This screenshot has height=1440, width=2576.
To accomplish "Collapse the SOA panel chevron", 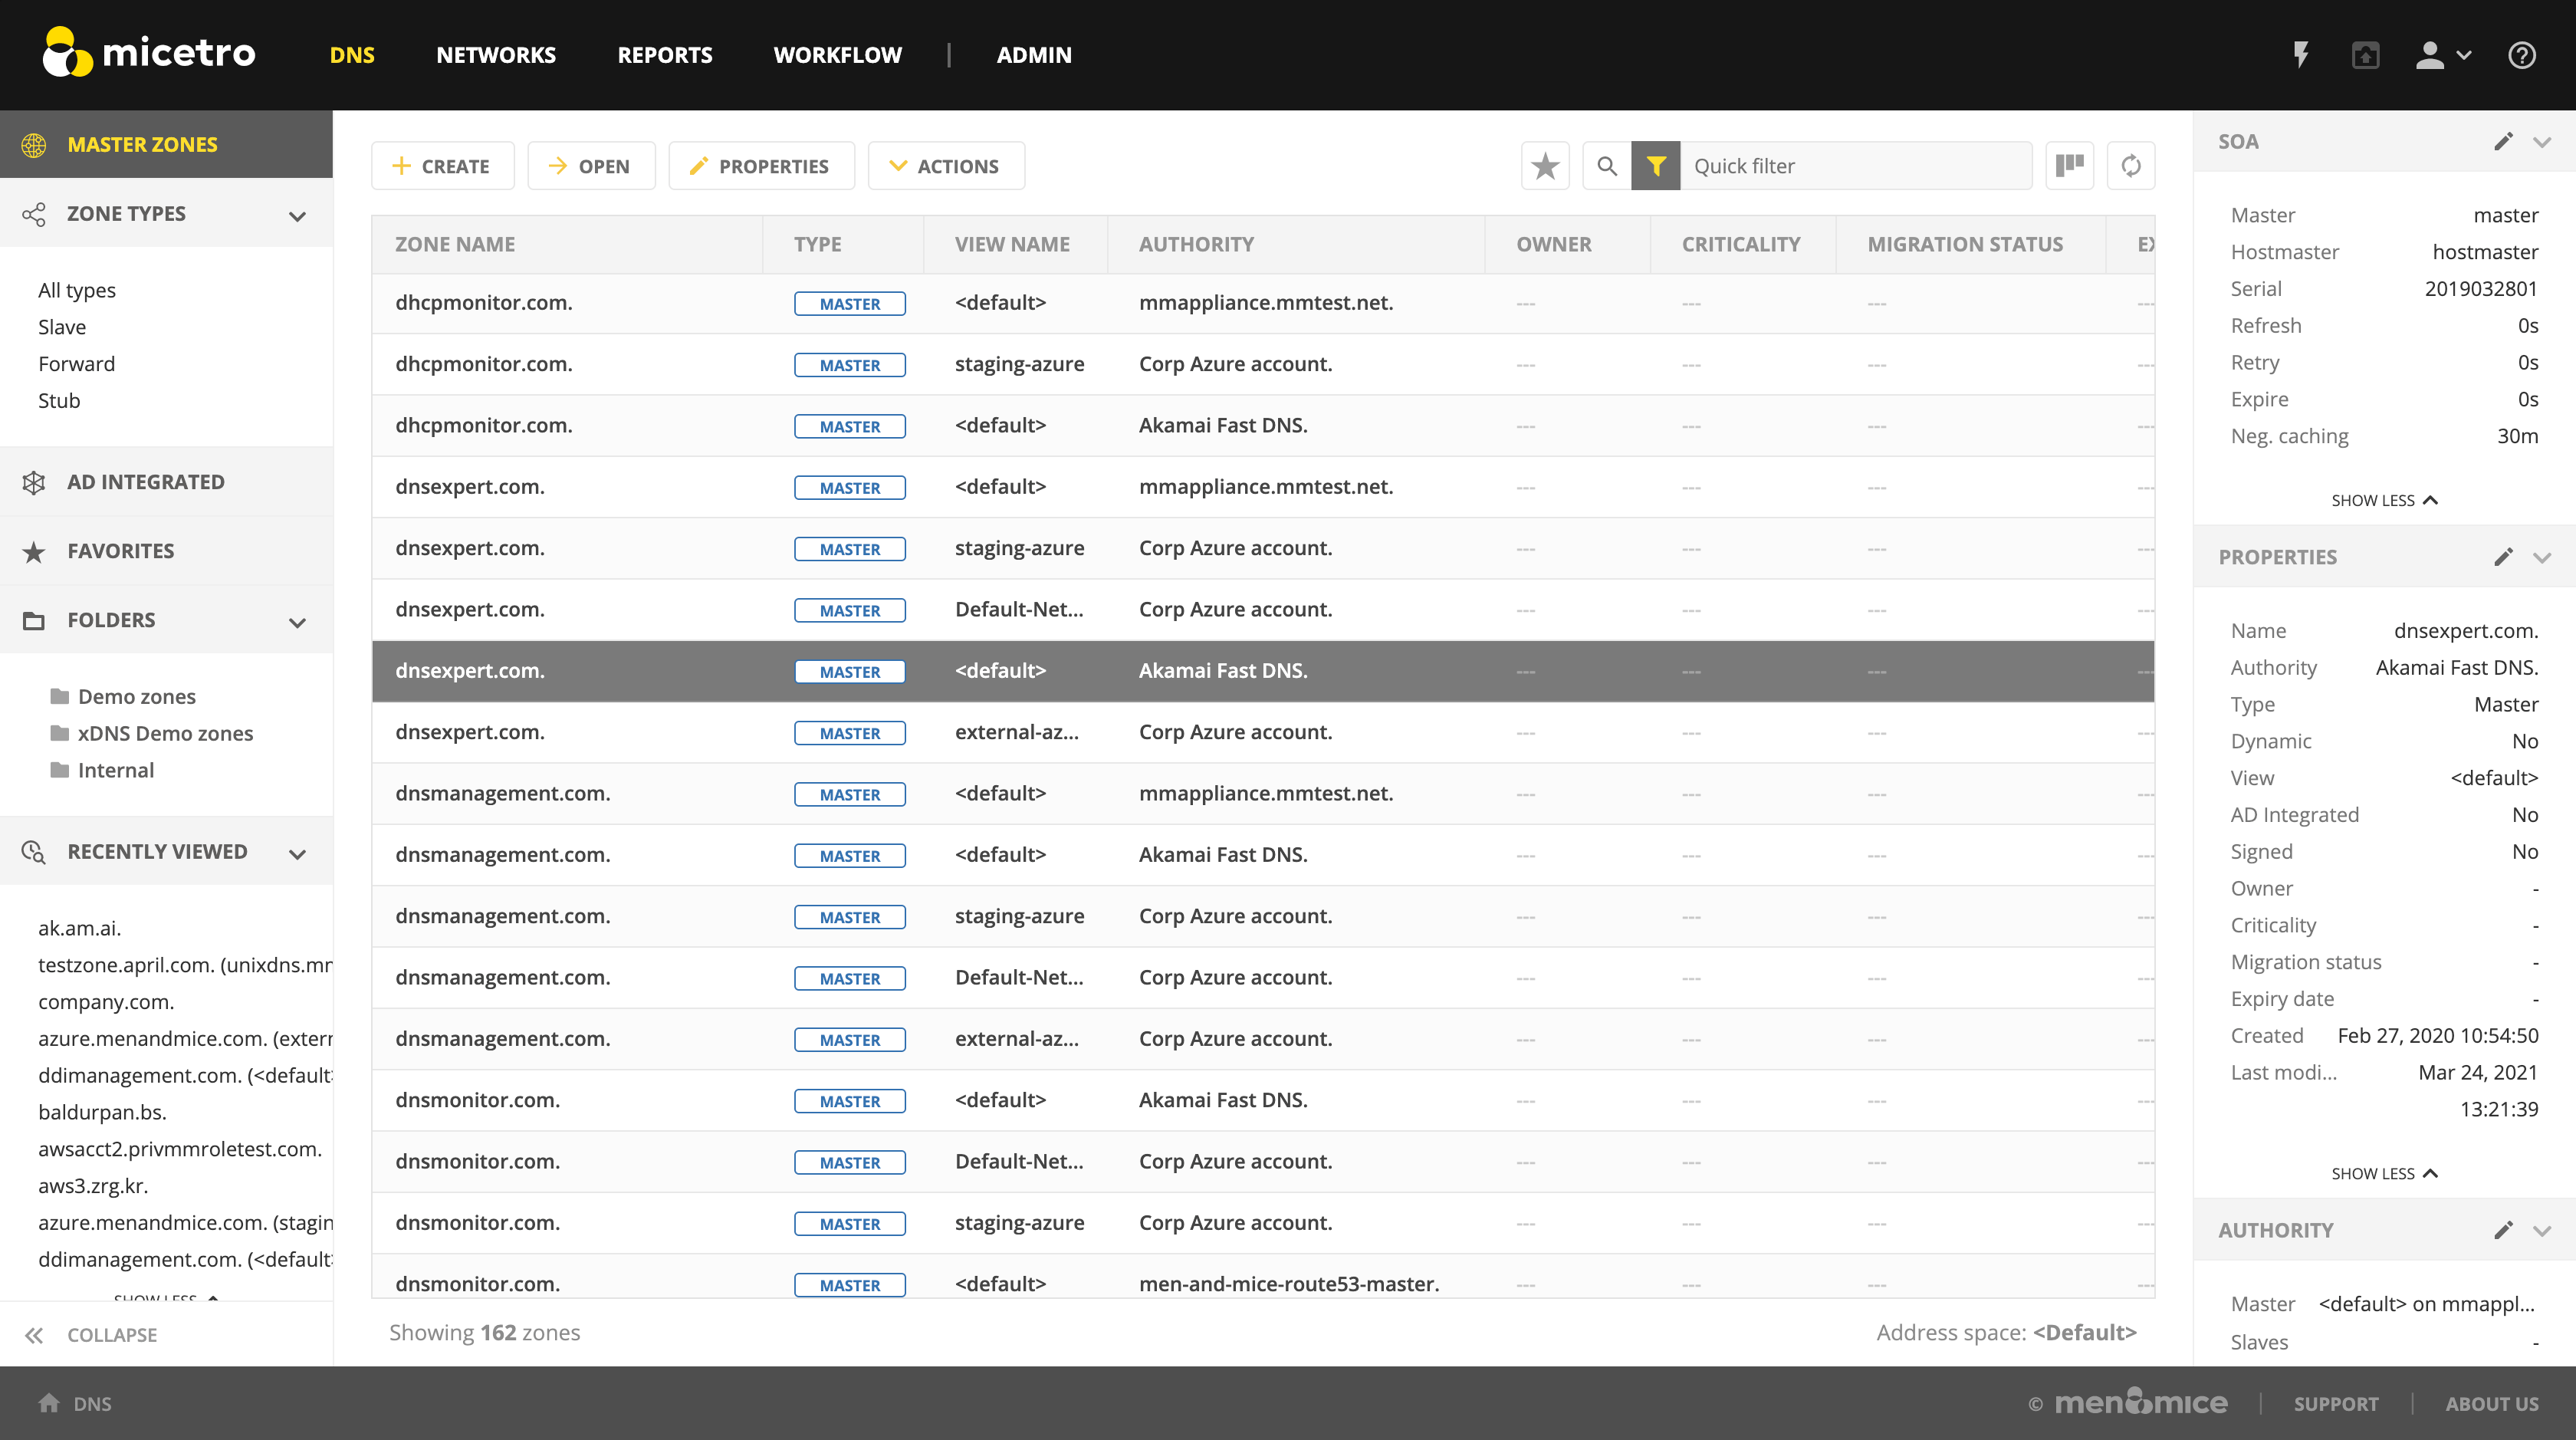I will (2542, 142).
